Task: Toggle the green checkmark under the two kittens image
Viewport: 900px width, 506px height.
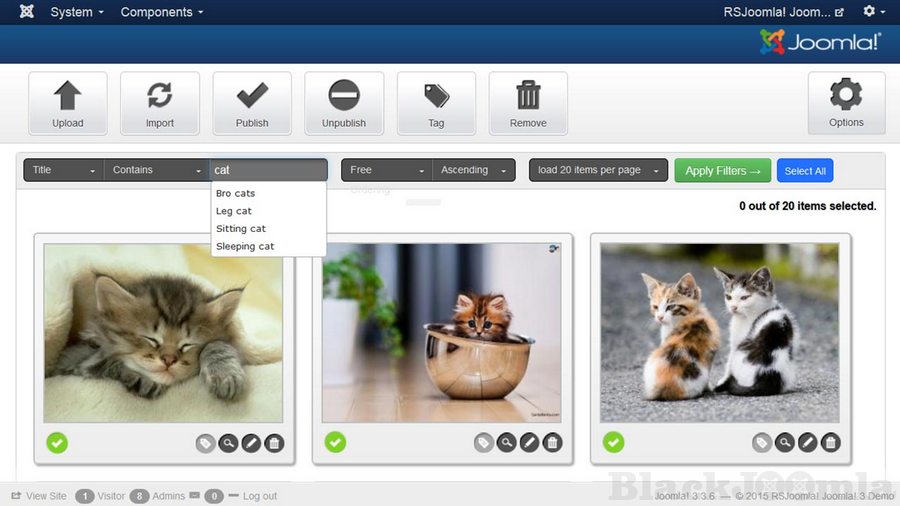Action: 613,442
